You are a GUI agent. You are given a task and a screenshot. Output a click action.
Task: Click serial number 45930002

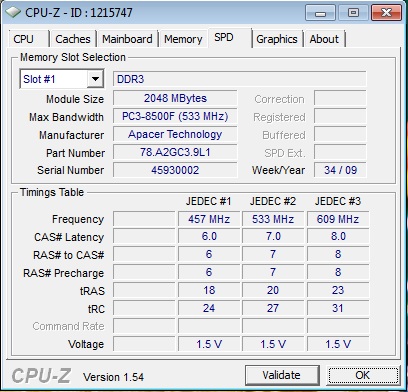175,170
